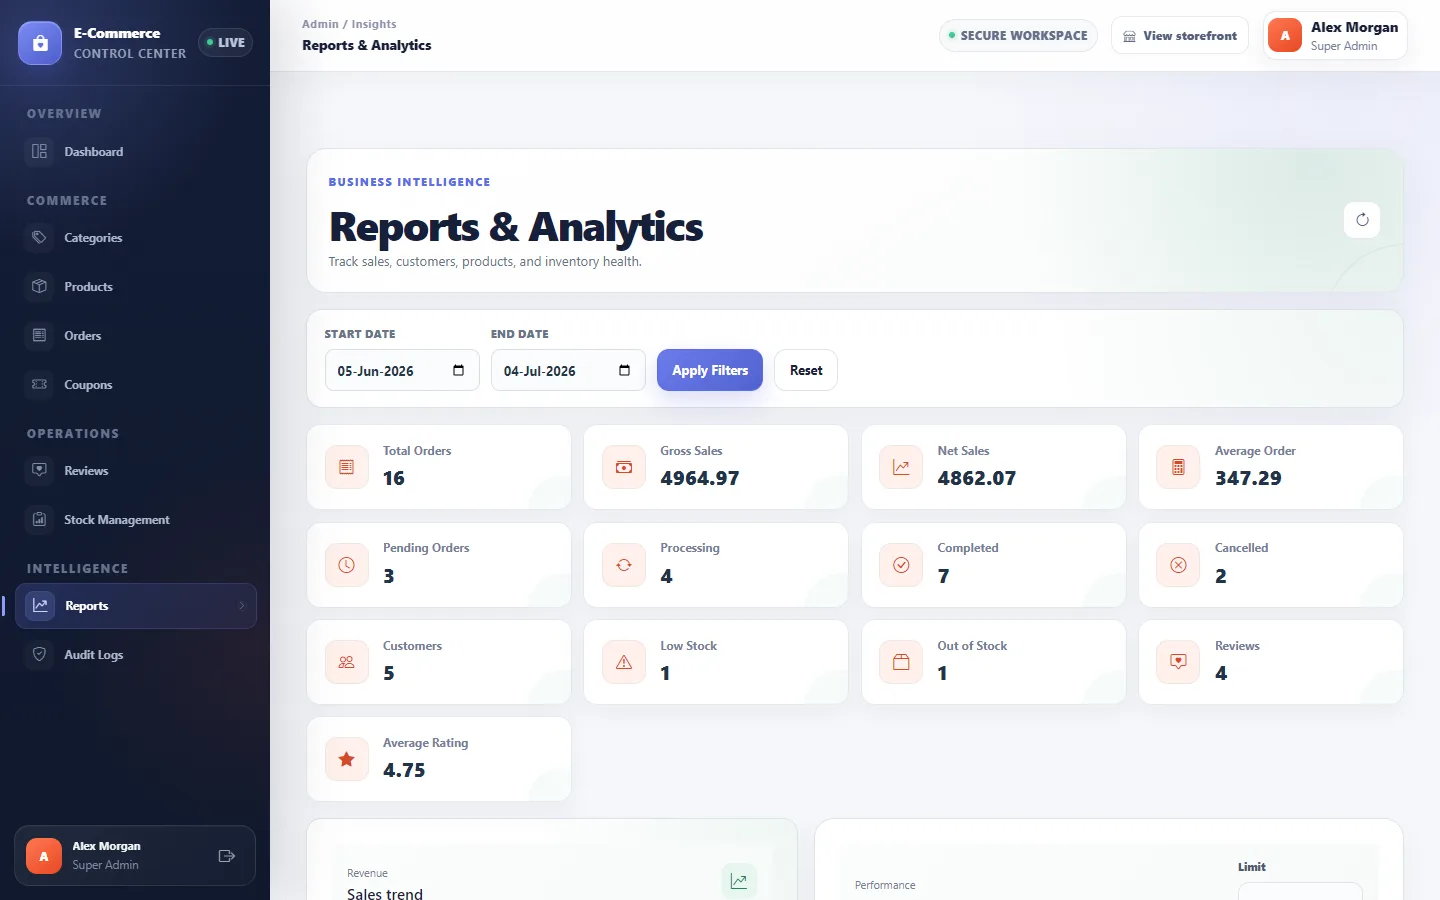Image resolution: width=1440 pixels, height=900 pixels.
Task: Click the Admin breadcrumb link
Action: [320, 24]
